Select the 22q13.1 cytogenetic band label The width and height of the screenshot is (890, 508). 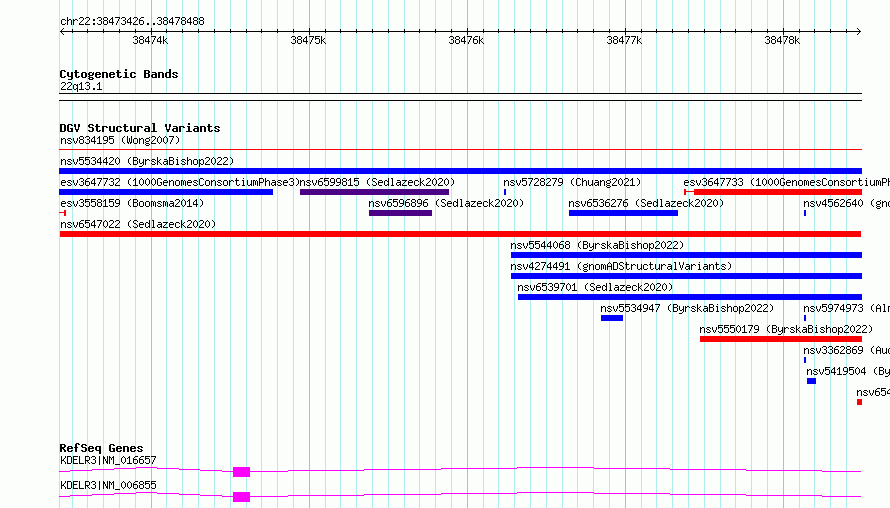[x=81, y=86]
